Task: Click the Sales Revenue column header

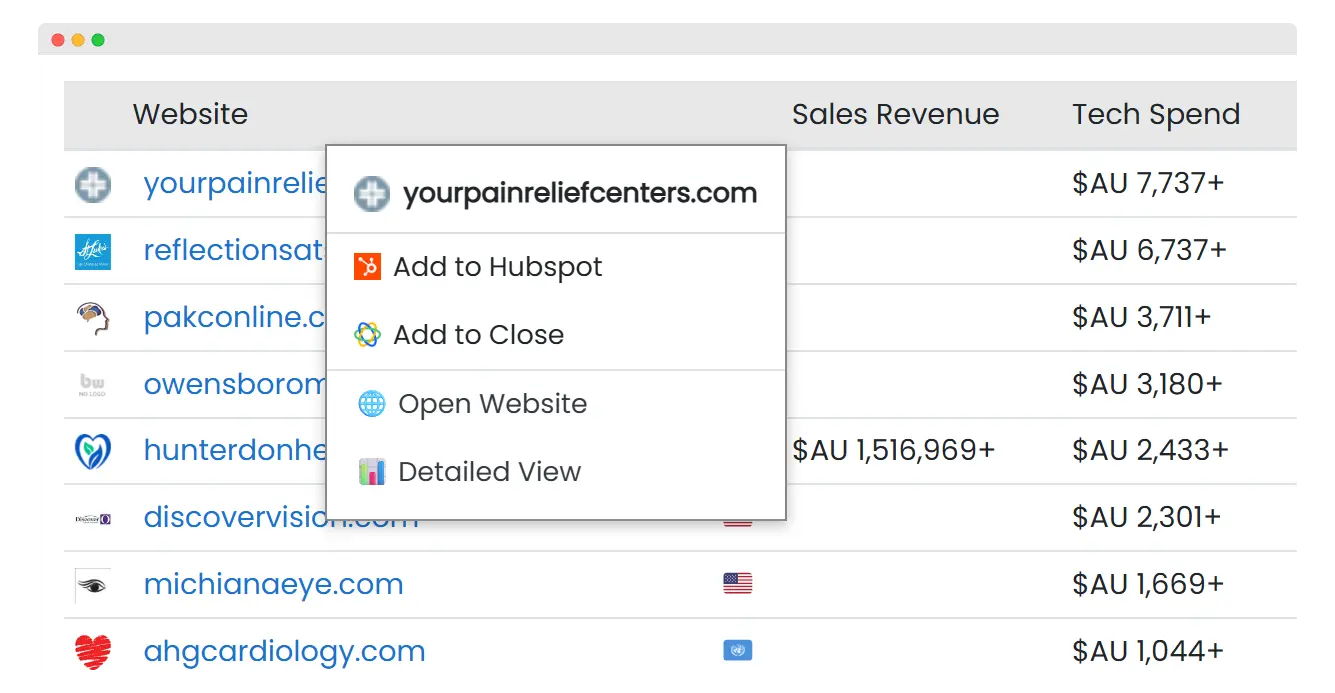Action: [895, 115]
